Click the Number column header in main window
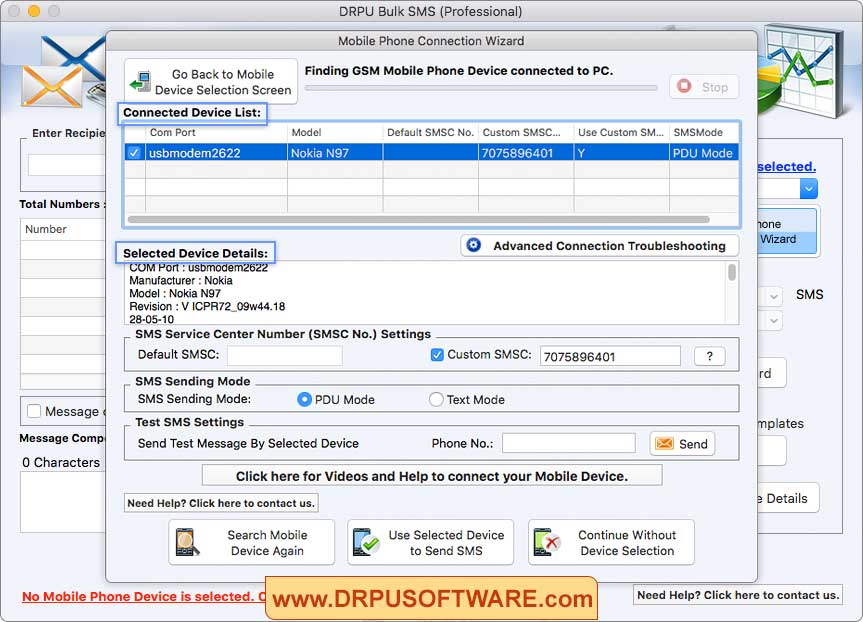 [63, 229]
